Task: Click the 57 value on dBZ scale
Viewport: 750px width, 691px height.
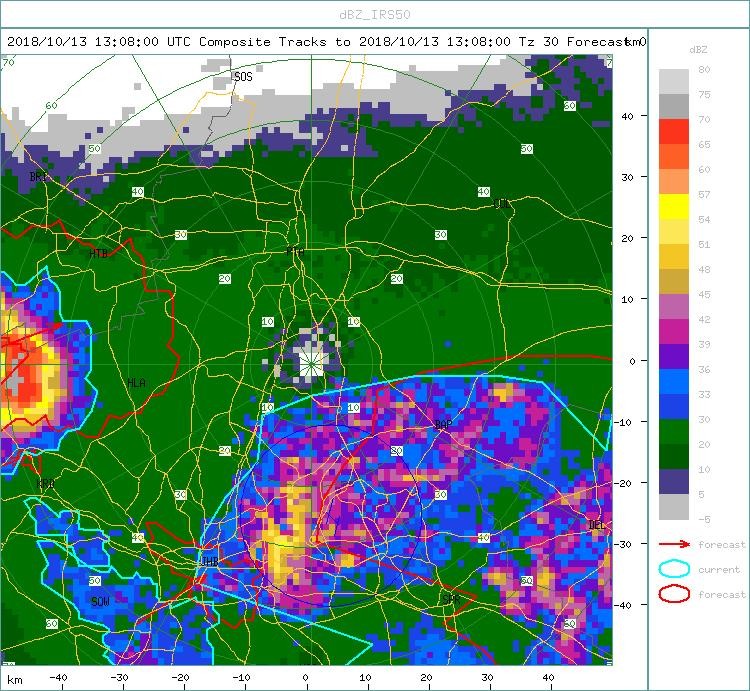Action: 704,195
